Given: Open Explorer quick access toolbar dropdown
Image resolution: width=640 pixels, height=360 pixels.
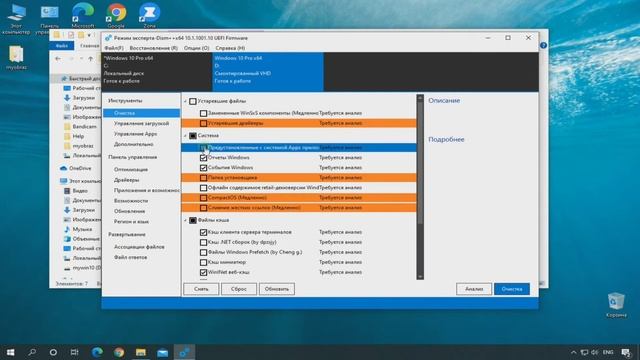Looking at the screenshot, I should click(x=89, y=35).
